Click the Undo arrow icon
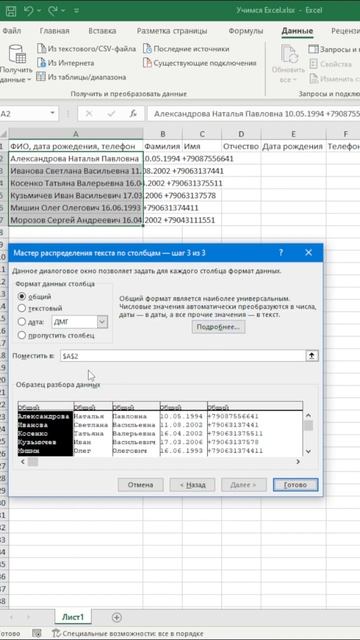The image size is (360, 640). [x=29, y=11]
